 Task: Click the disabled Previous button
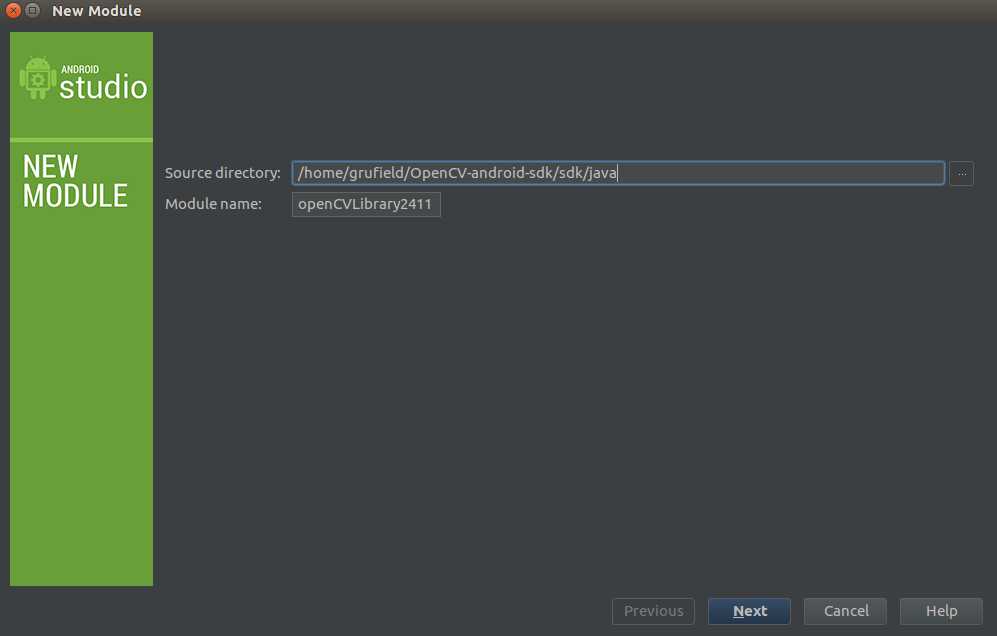tap(654, 611)
